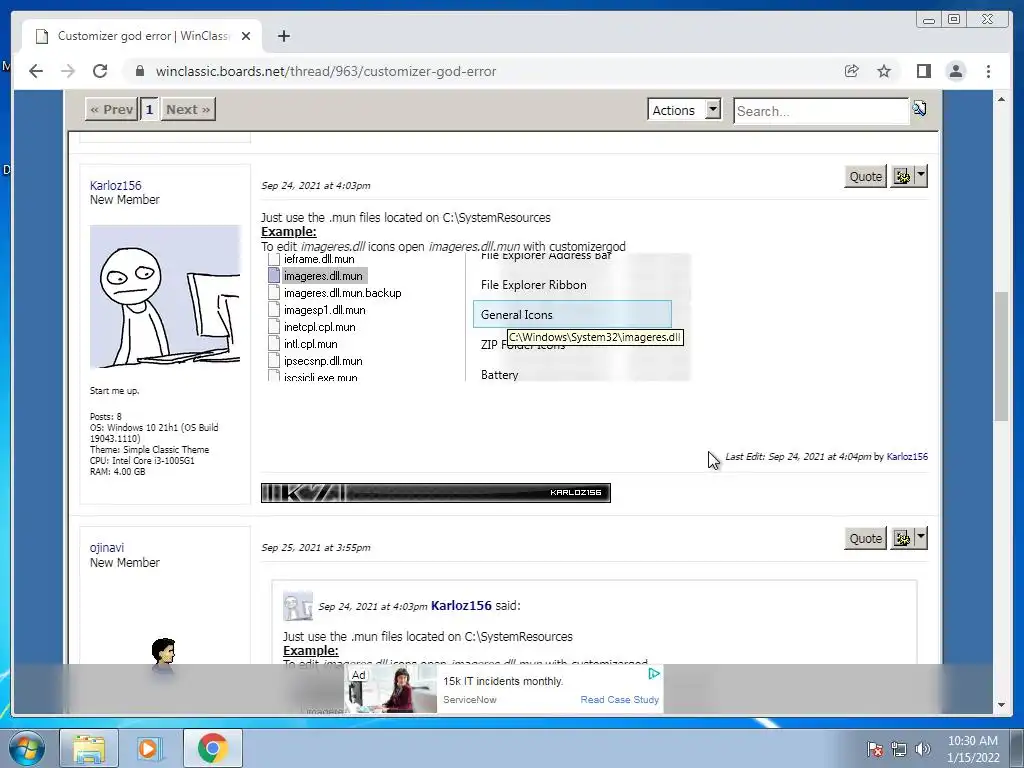
Task: Click the volume speaker tray icon
Action: (x=922, y=749)
